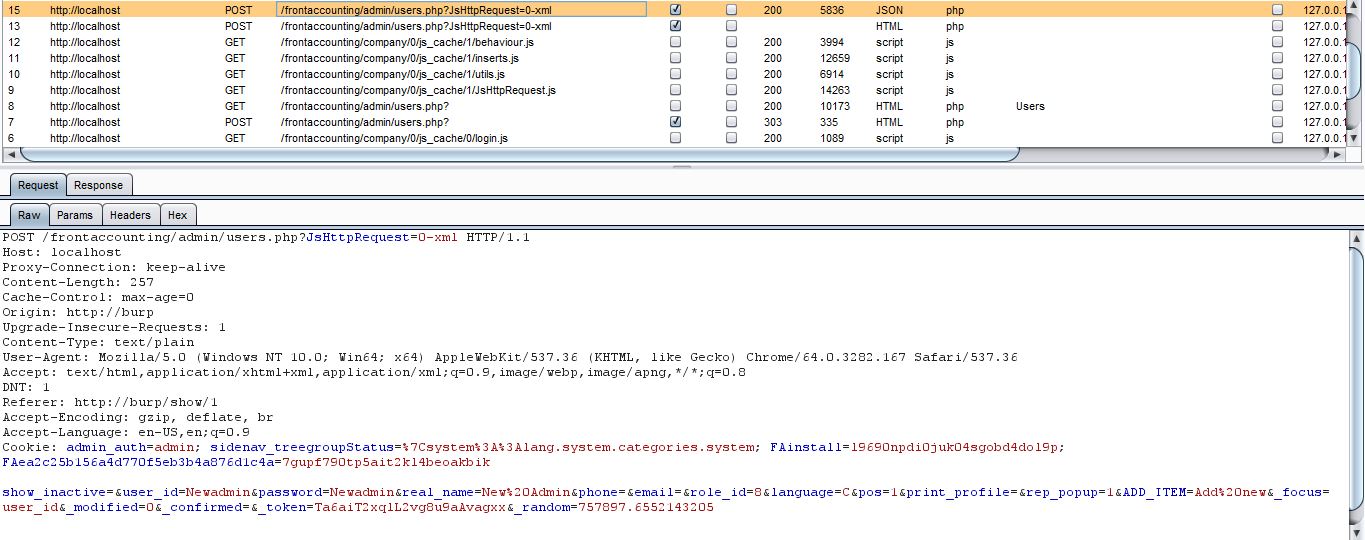
Task: Click the users.php? URL in POST row 7
Action: coord(365,122)
